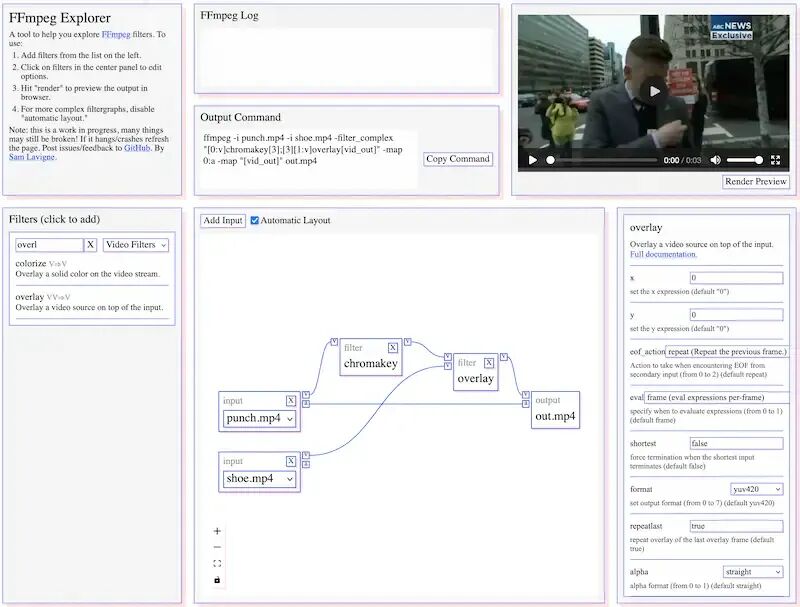This screenshot has height=607, width=800.
Task: Play the preview video from controls bar
Action: coord(532,160)
